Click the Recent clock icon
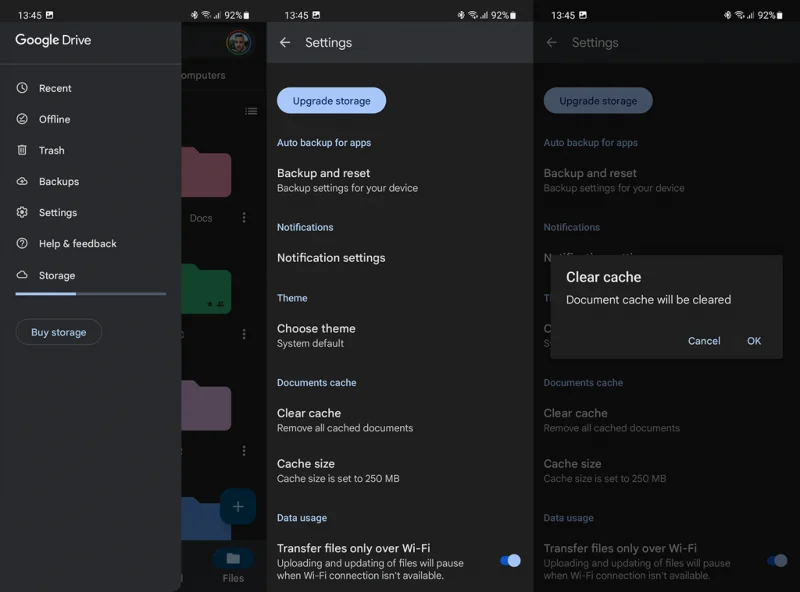The width and height of the screenshot is (800, 592). coord(22,88)
